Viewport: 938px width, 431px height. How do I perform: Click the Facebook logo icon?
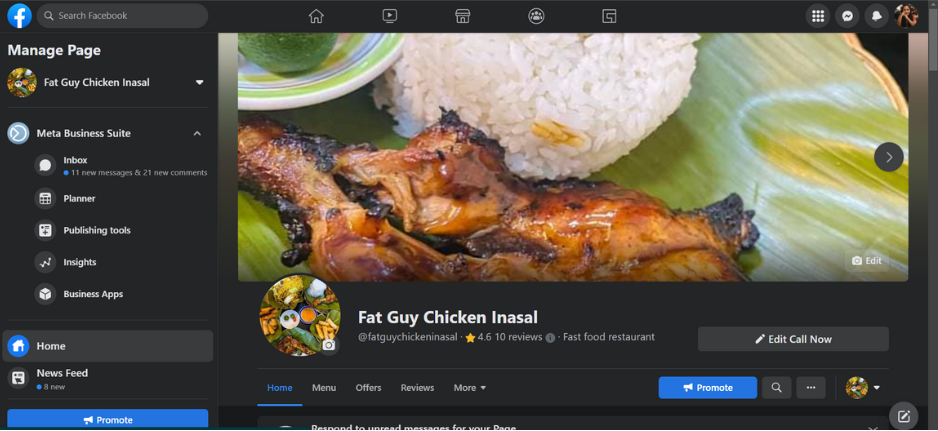(19, 16)
